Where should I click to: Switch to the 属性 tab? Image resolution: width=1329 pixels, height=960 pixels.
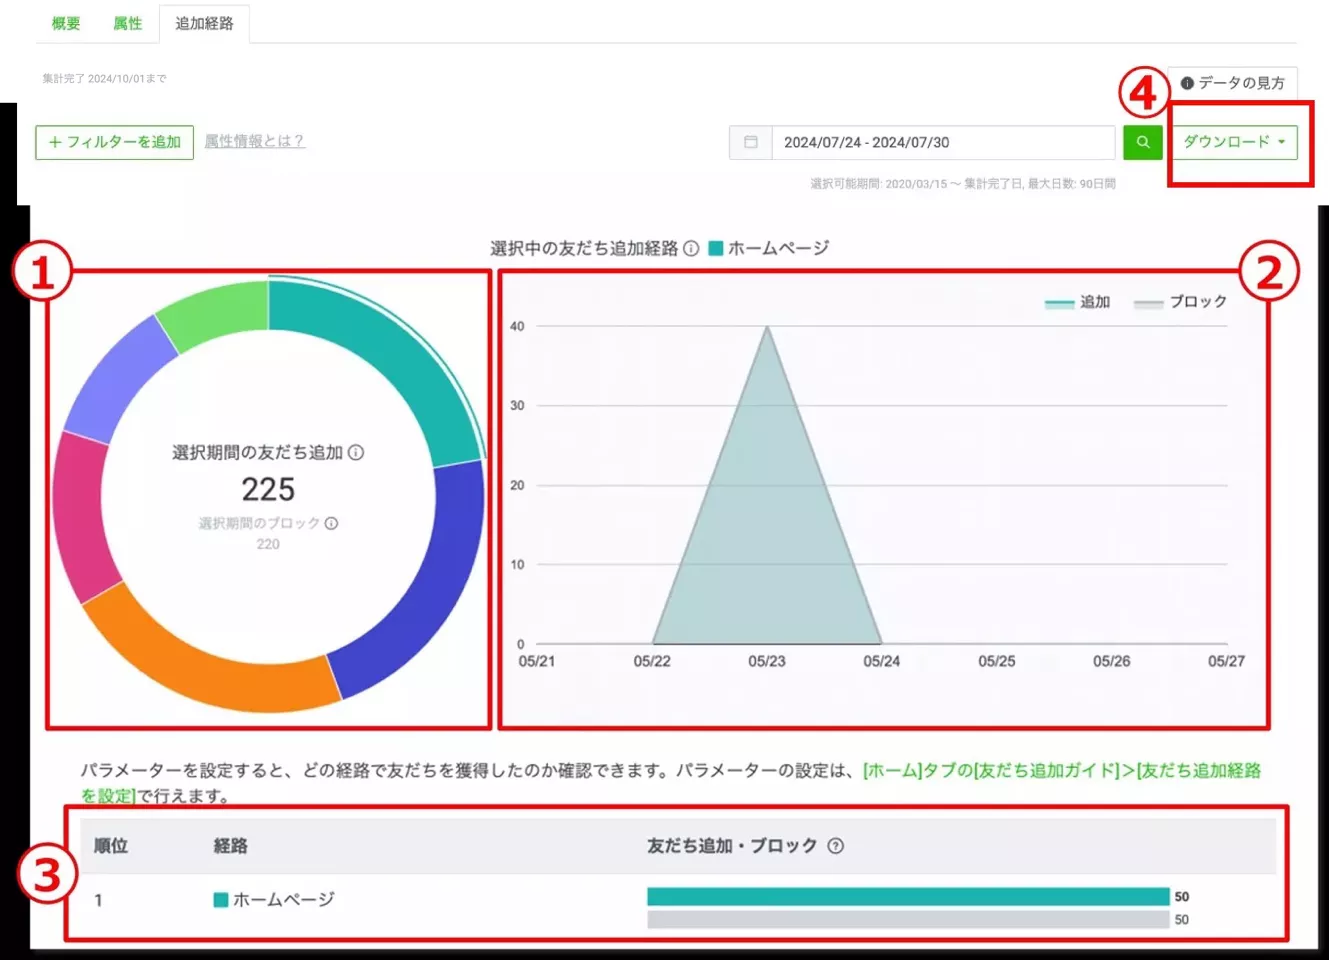[x=127, y=24]
